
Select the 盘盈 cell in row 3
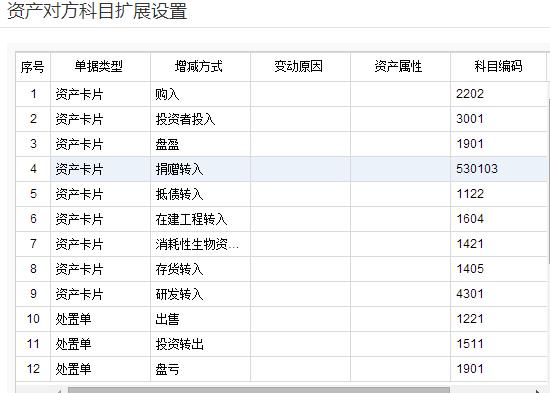[x=200, y=144]
